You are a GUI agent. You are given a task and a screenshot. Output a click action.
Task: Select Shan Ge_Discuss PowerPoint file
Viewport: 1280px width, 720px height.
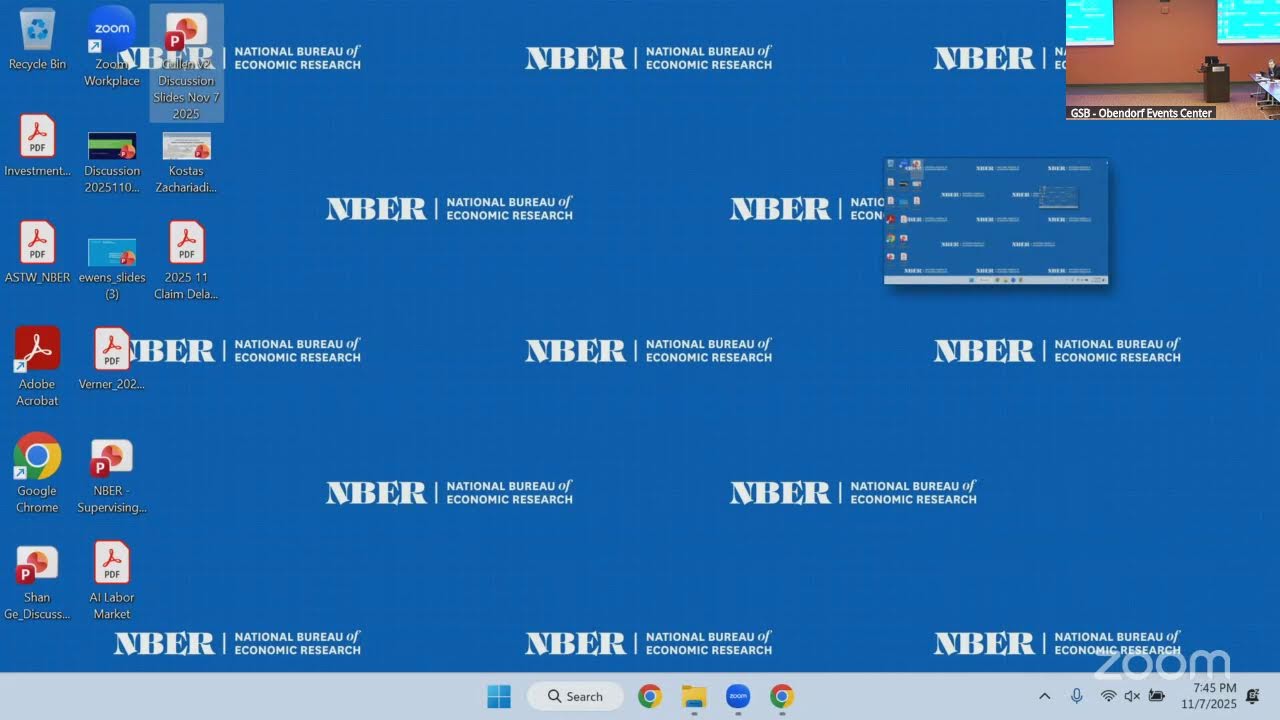(37, 583)
